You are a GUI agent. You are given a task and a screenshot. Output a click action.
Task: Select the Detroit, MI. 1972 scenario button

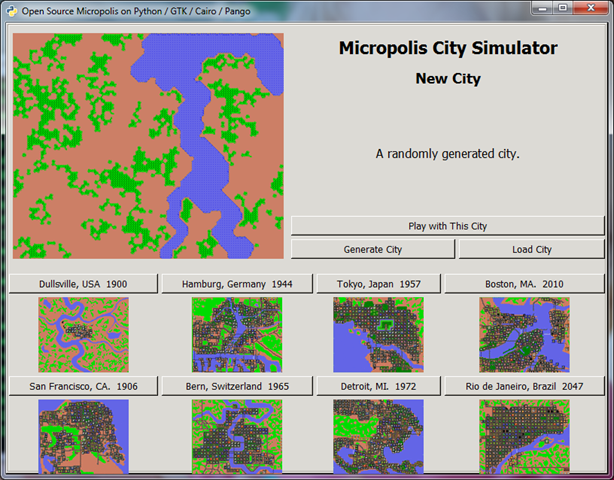click(379, 386)
